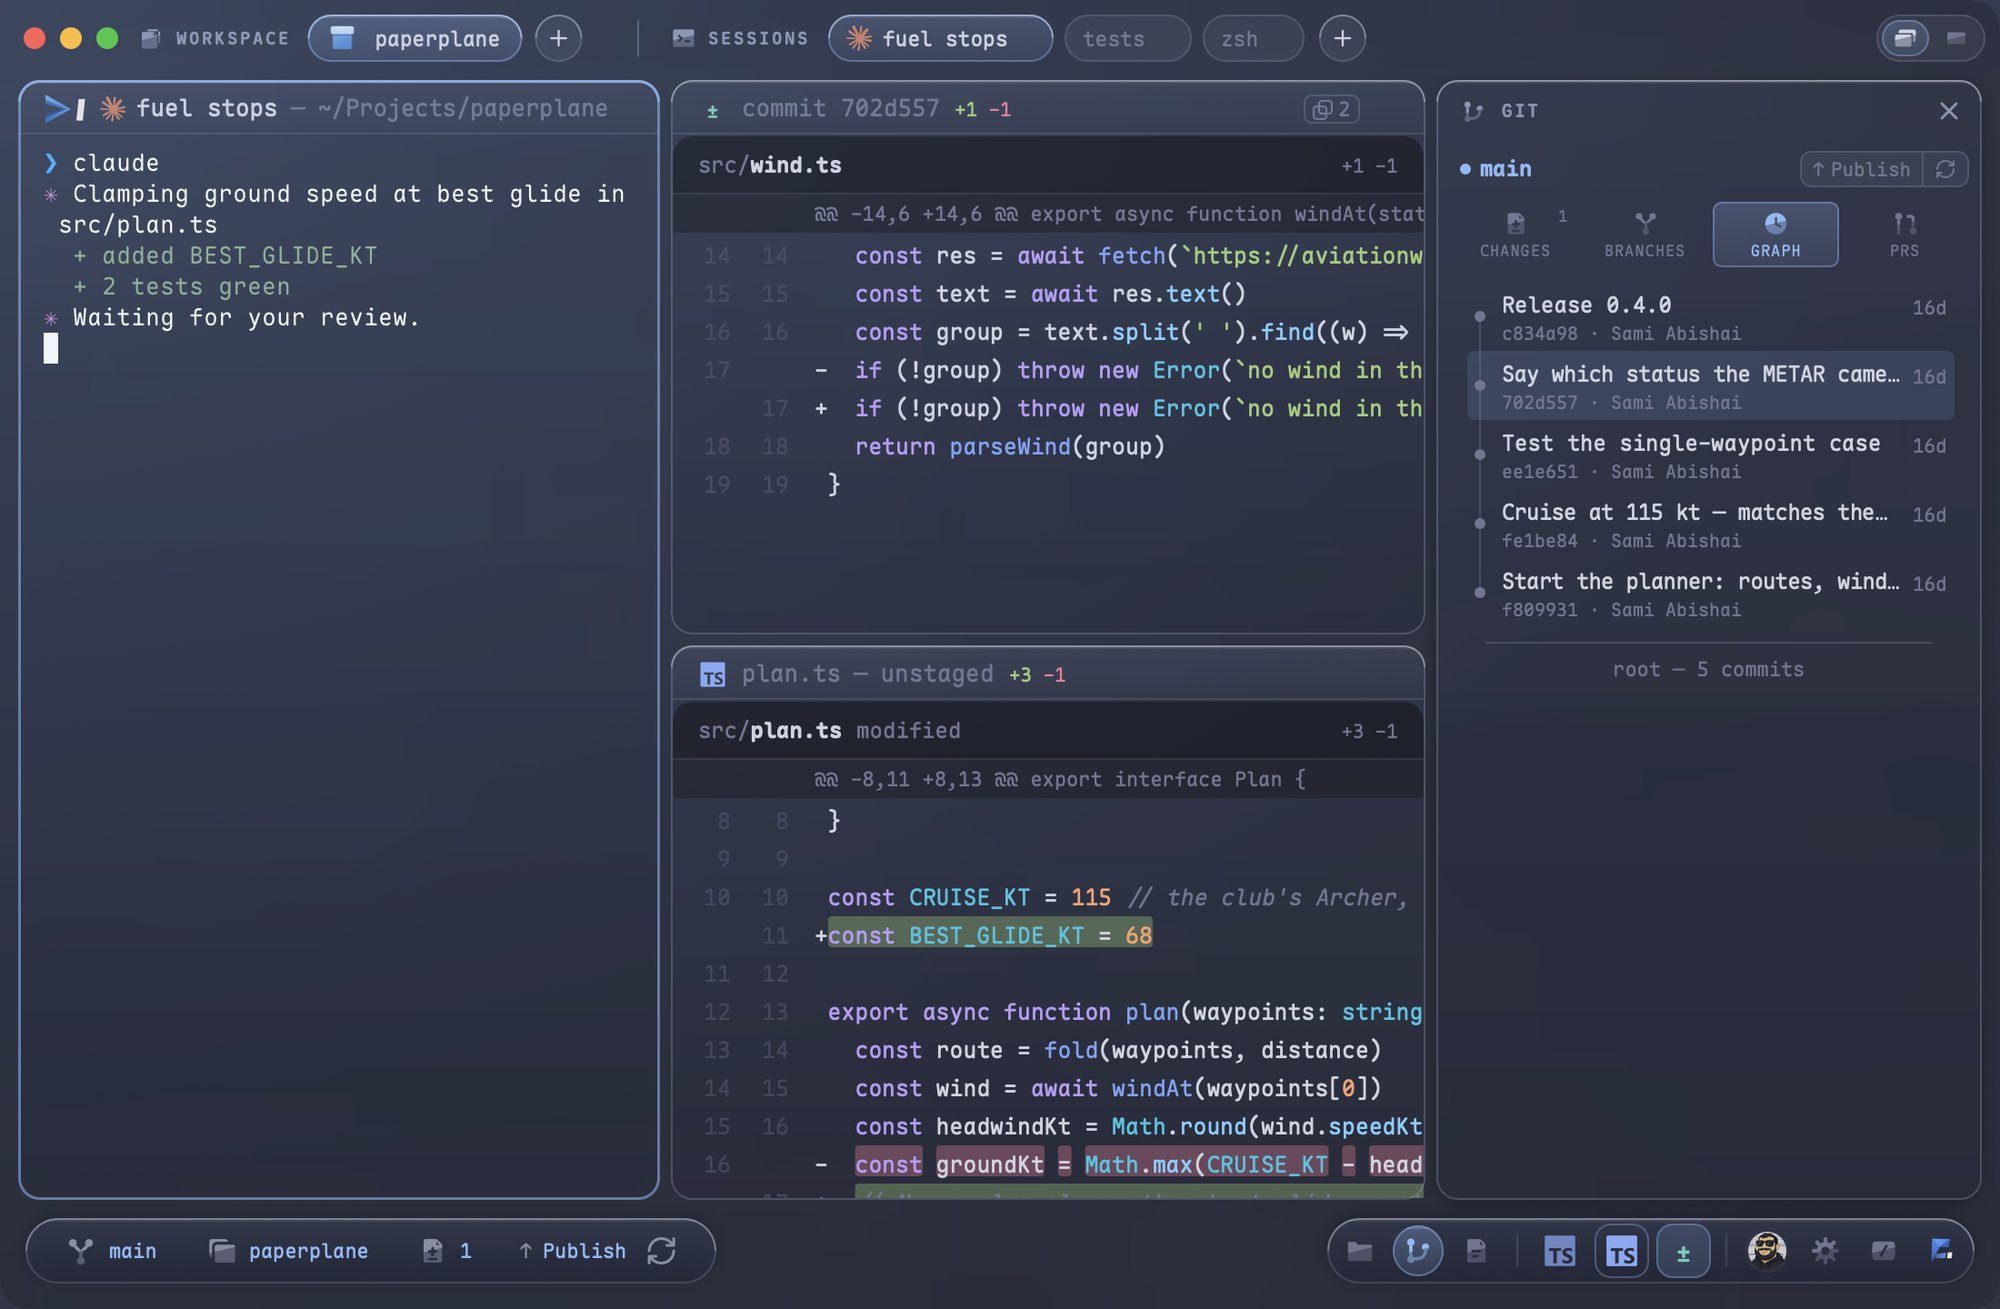
Task: Click the Git branch icon in the Git panel header
Action: (1472, 111)
